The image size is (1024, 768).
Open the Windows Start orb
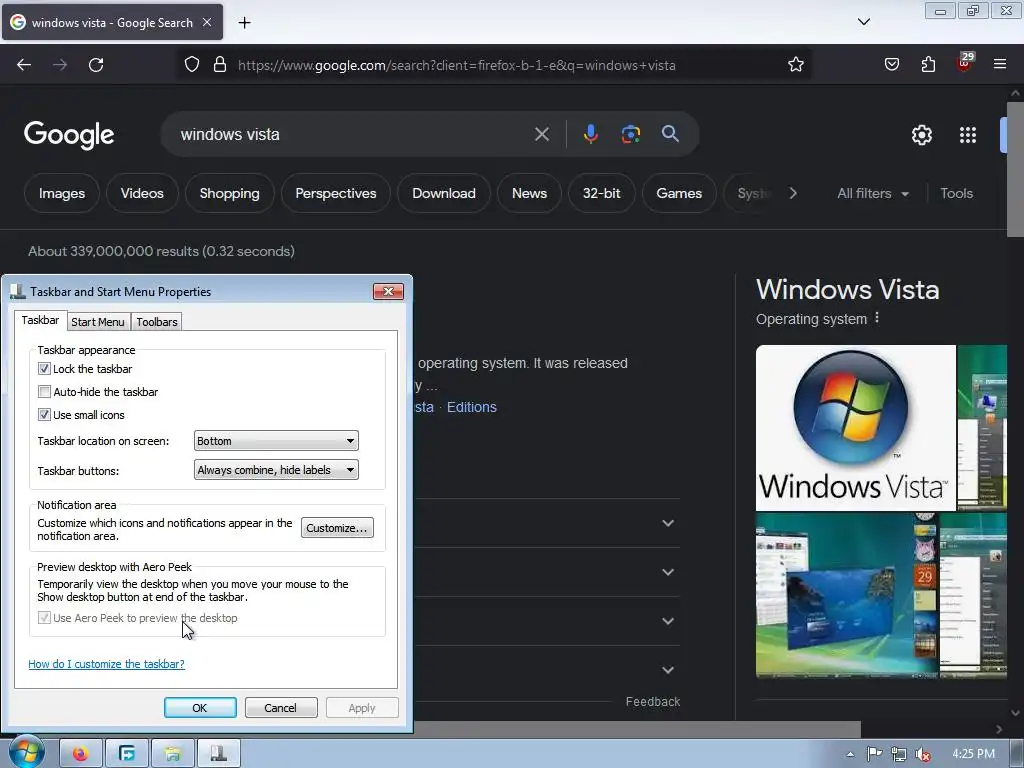[x=25, y=752]
